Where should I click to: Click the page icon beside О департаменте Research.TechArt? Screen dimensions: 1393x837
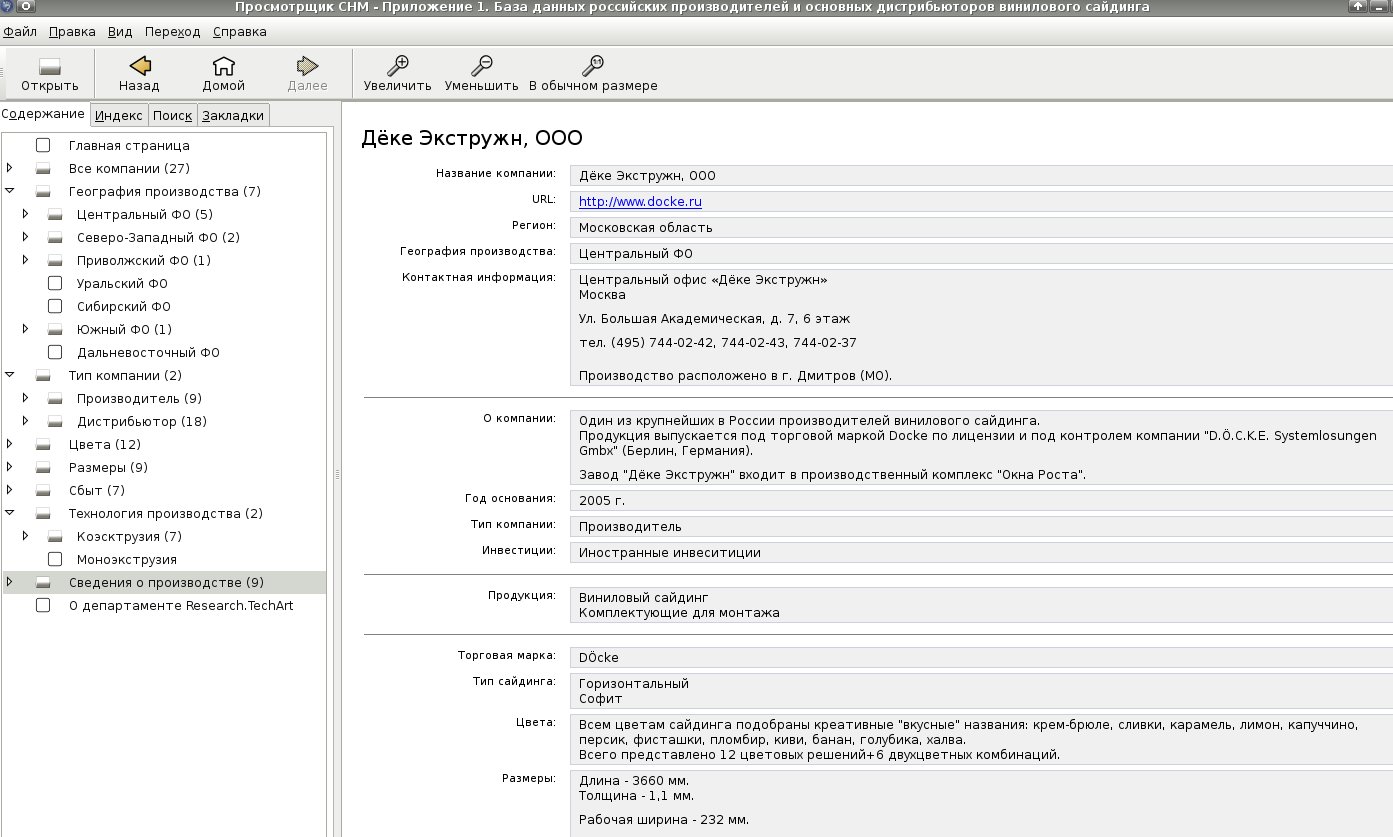(x=43, y=605)
